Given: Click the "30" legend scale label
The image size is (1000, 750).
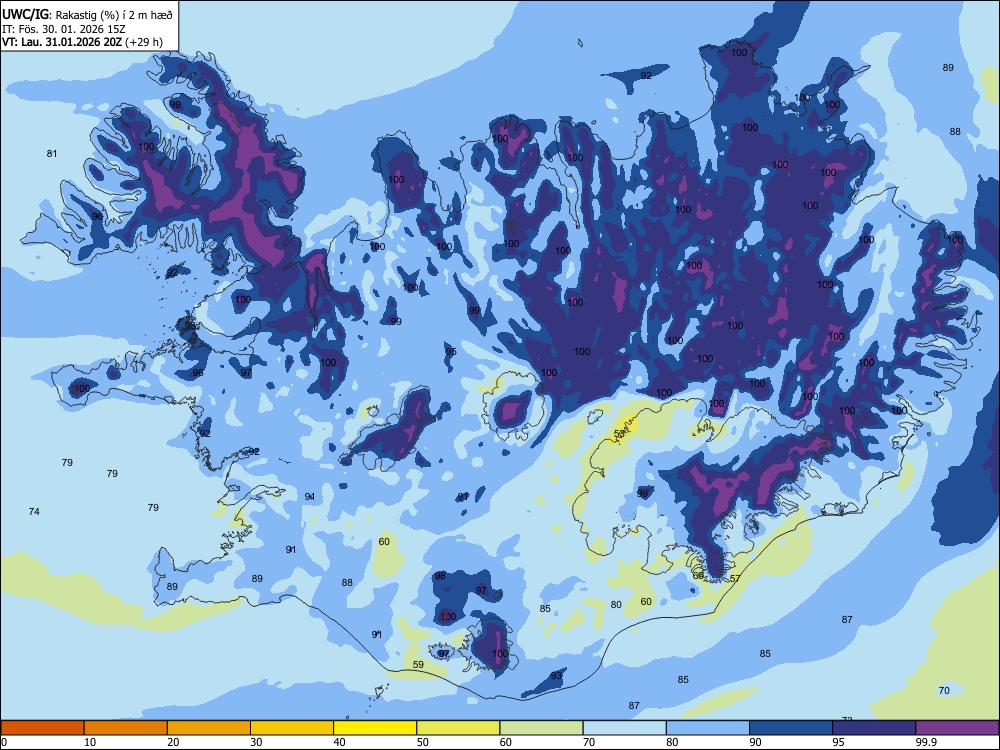Looking at the screenshot, I should pyautogui.click(x=256, y=742).
